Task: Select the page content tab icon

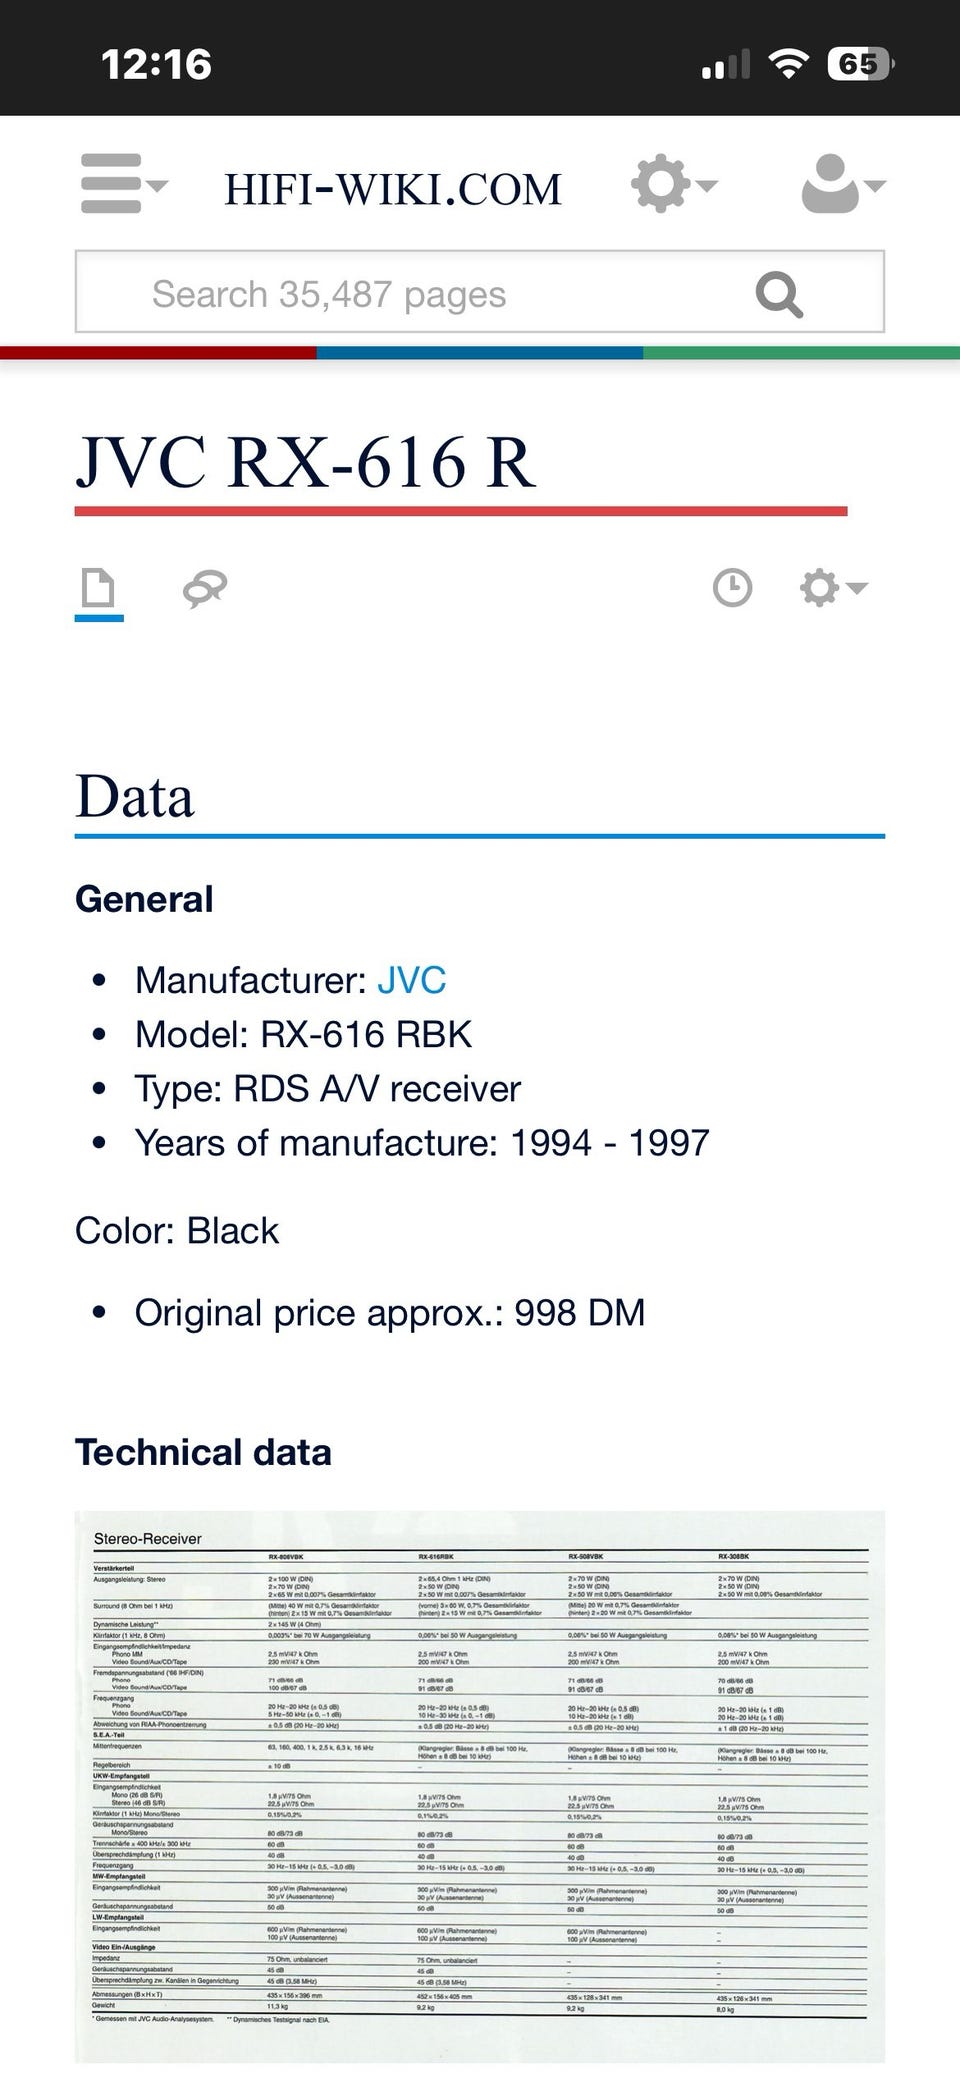Action: (98, 589)
